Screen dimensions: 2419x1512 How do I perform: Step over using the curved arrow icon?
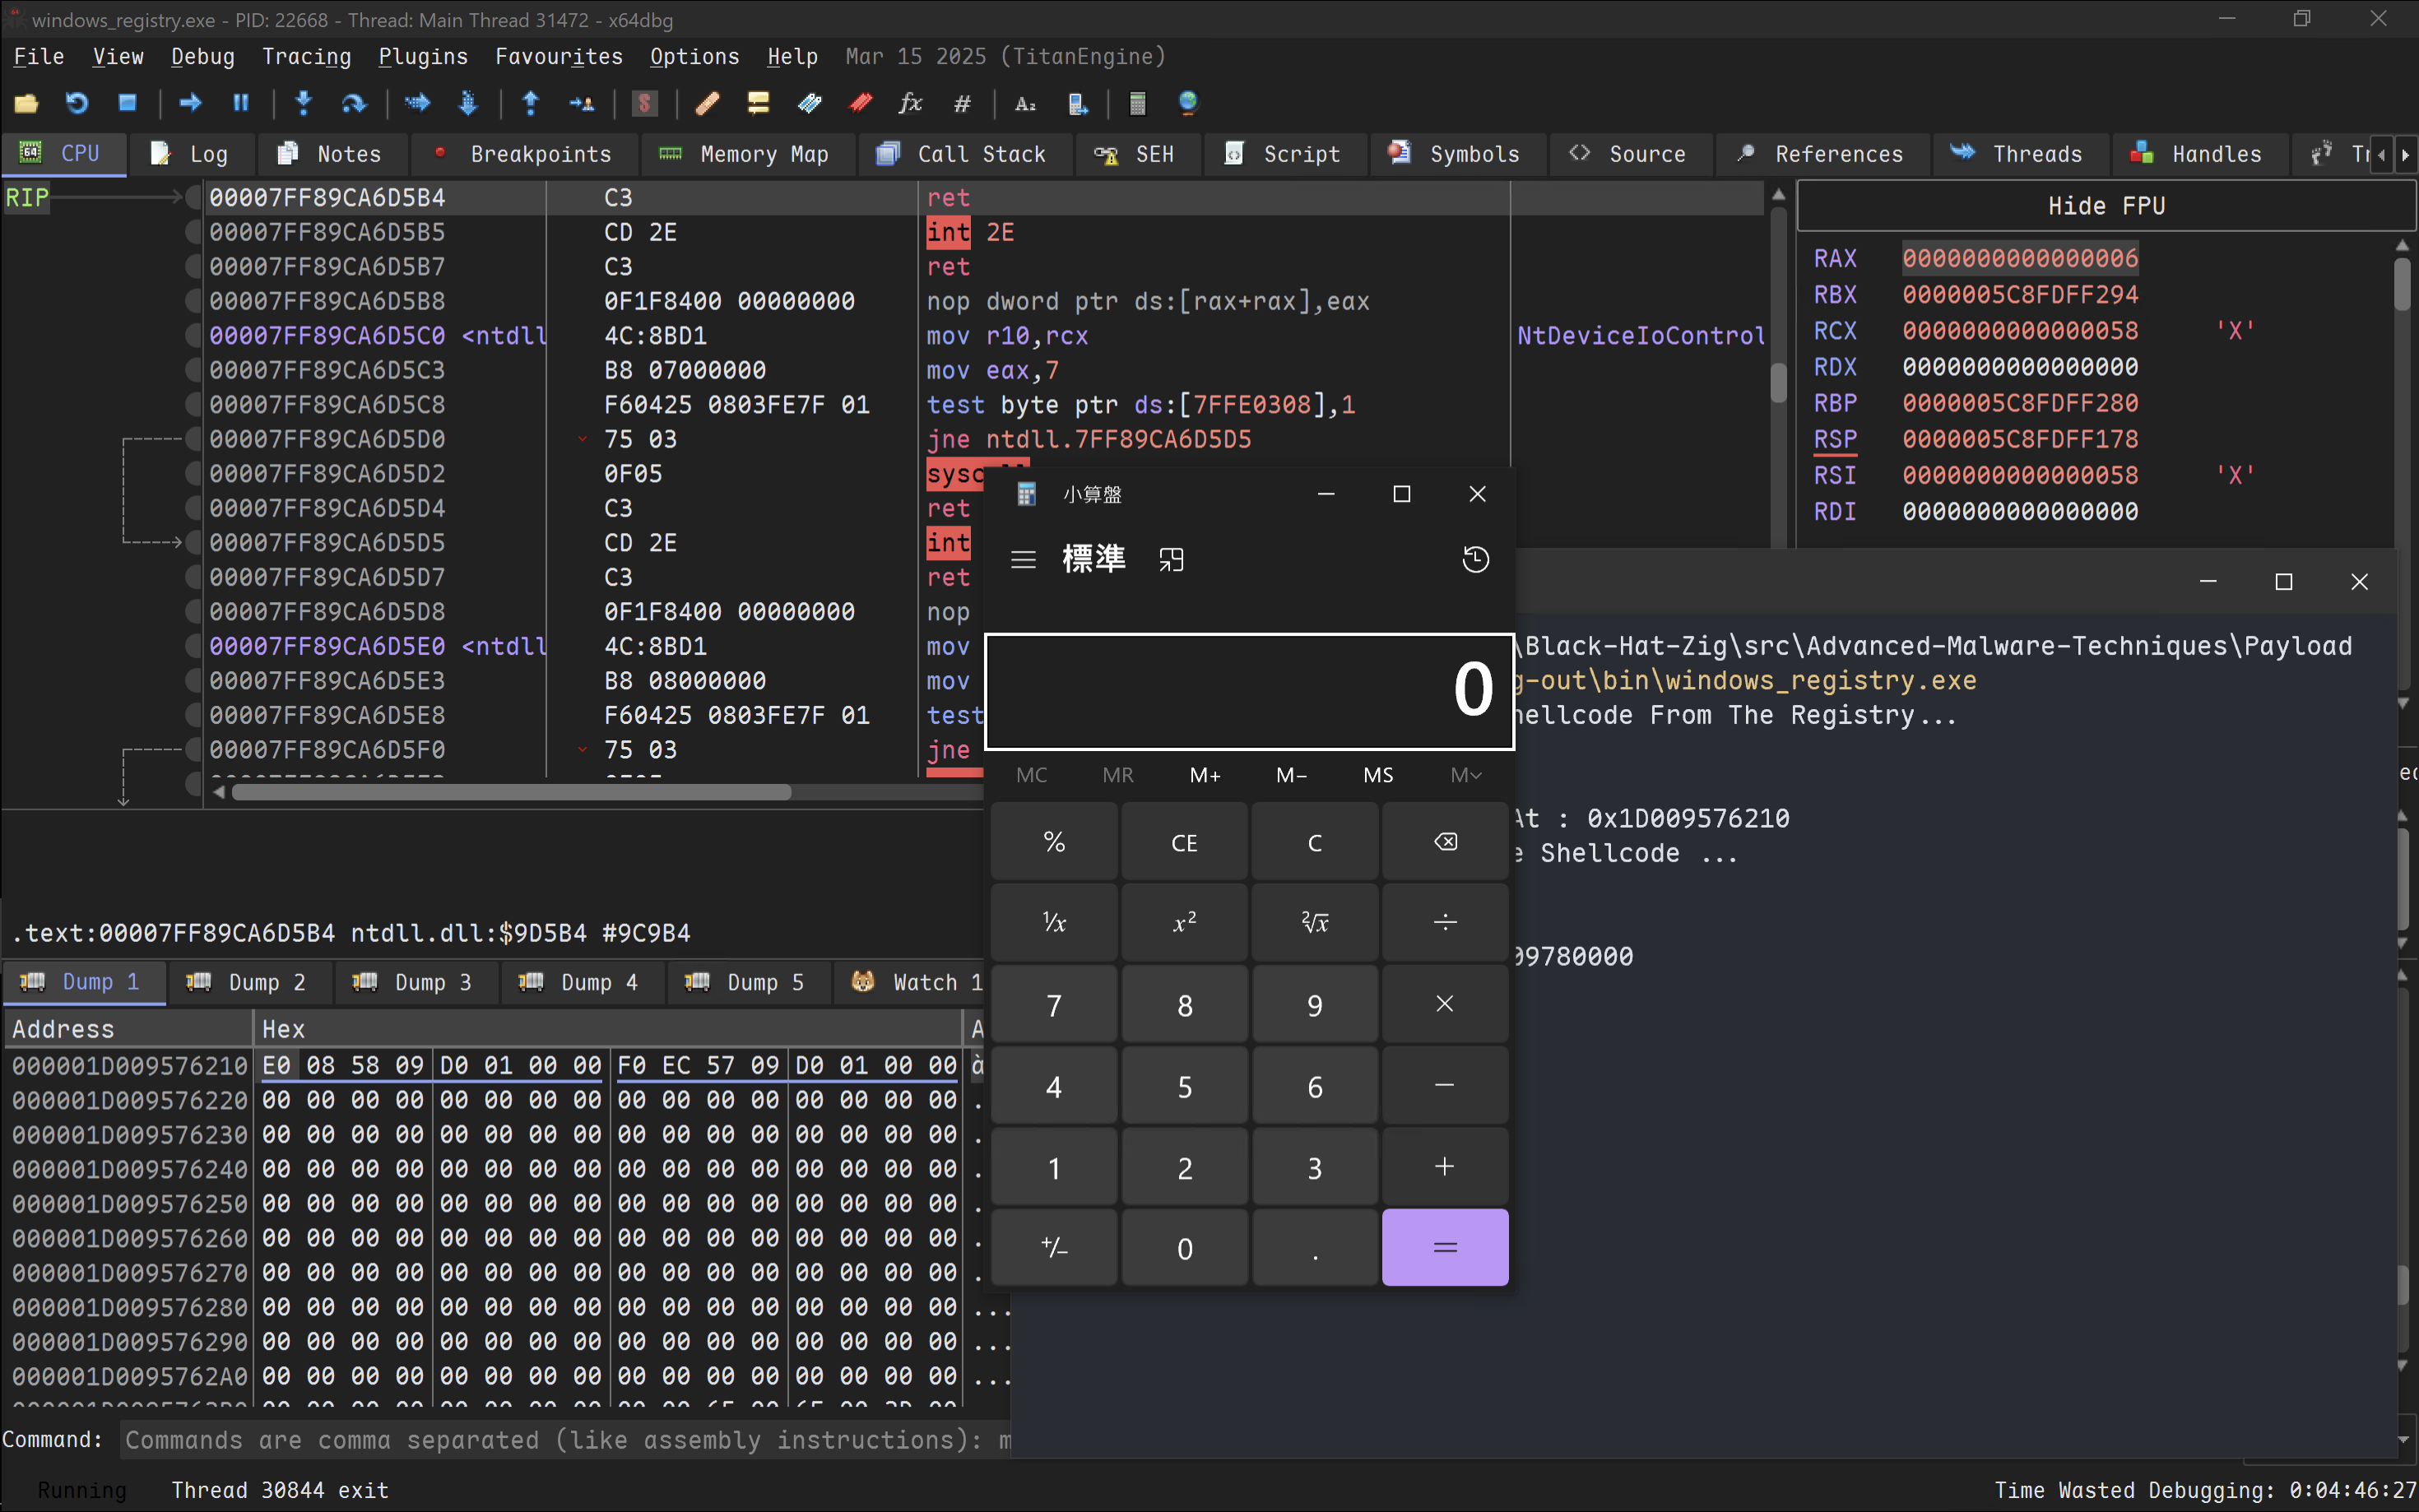354,103
